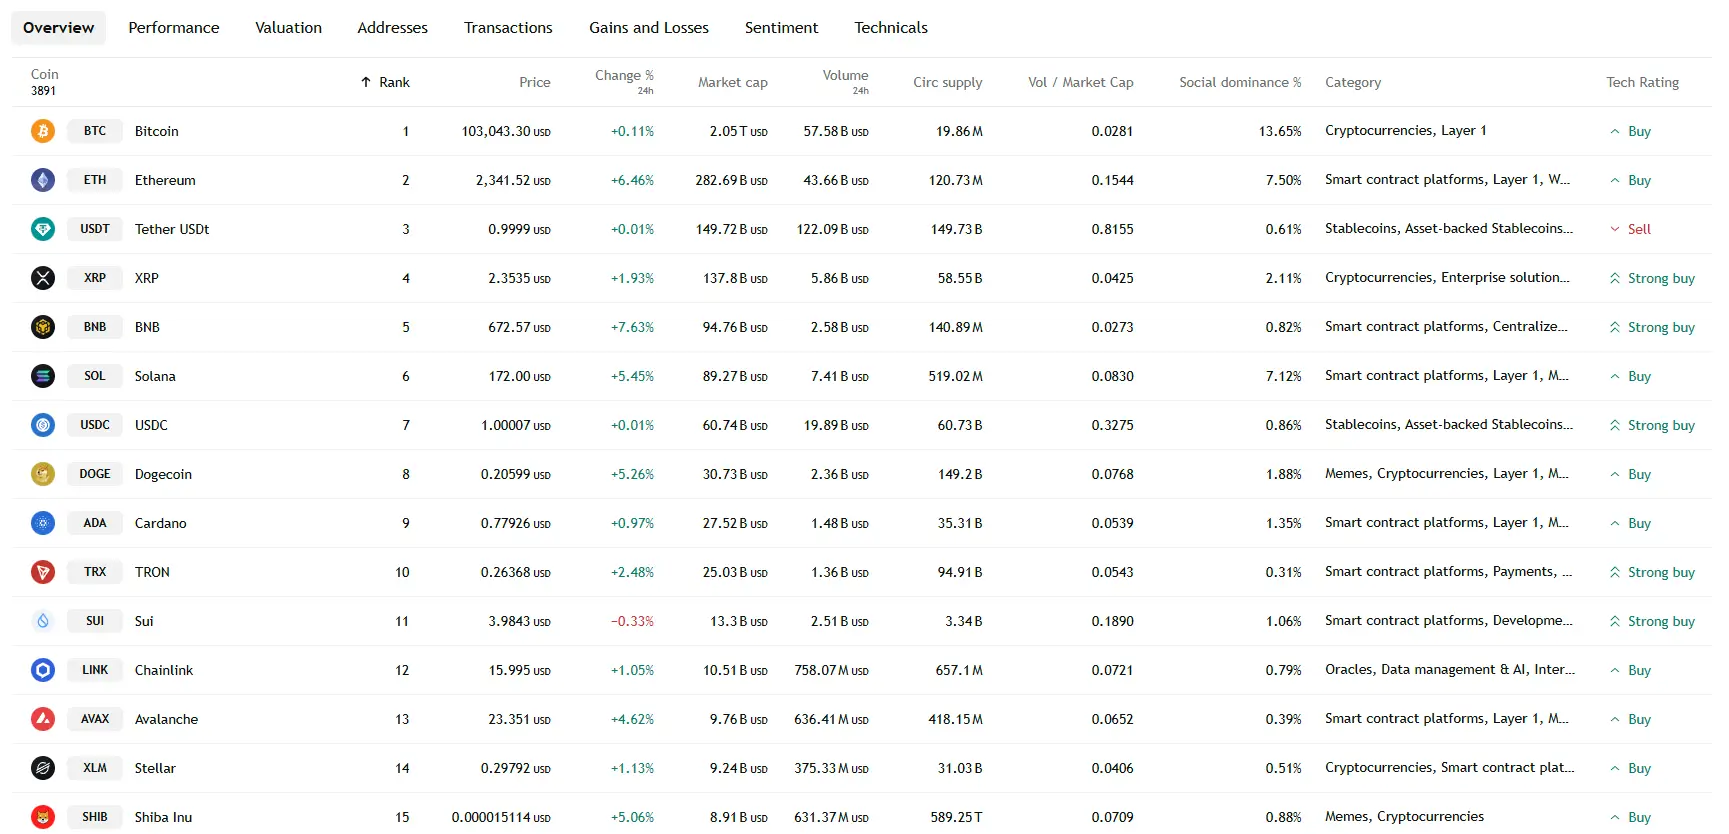Click Dogecoin category Memes, Cryptocurrencies text

(1447, 474)
